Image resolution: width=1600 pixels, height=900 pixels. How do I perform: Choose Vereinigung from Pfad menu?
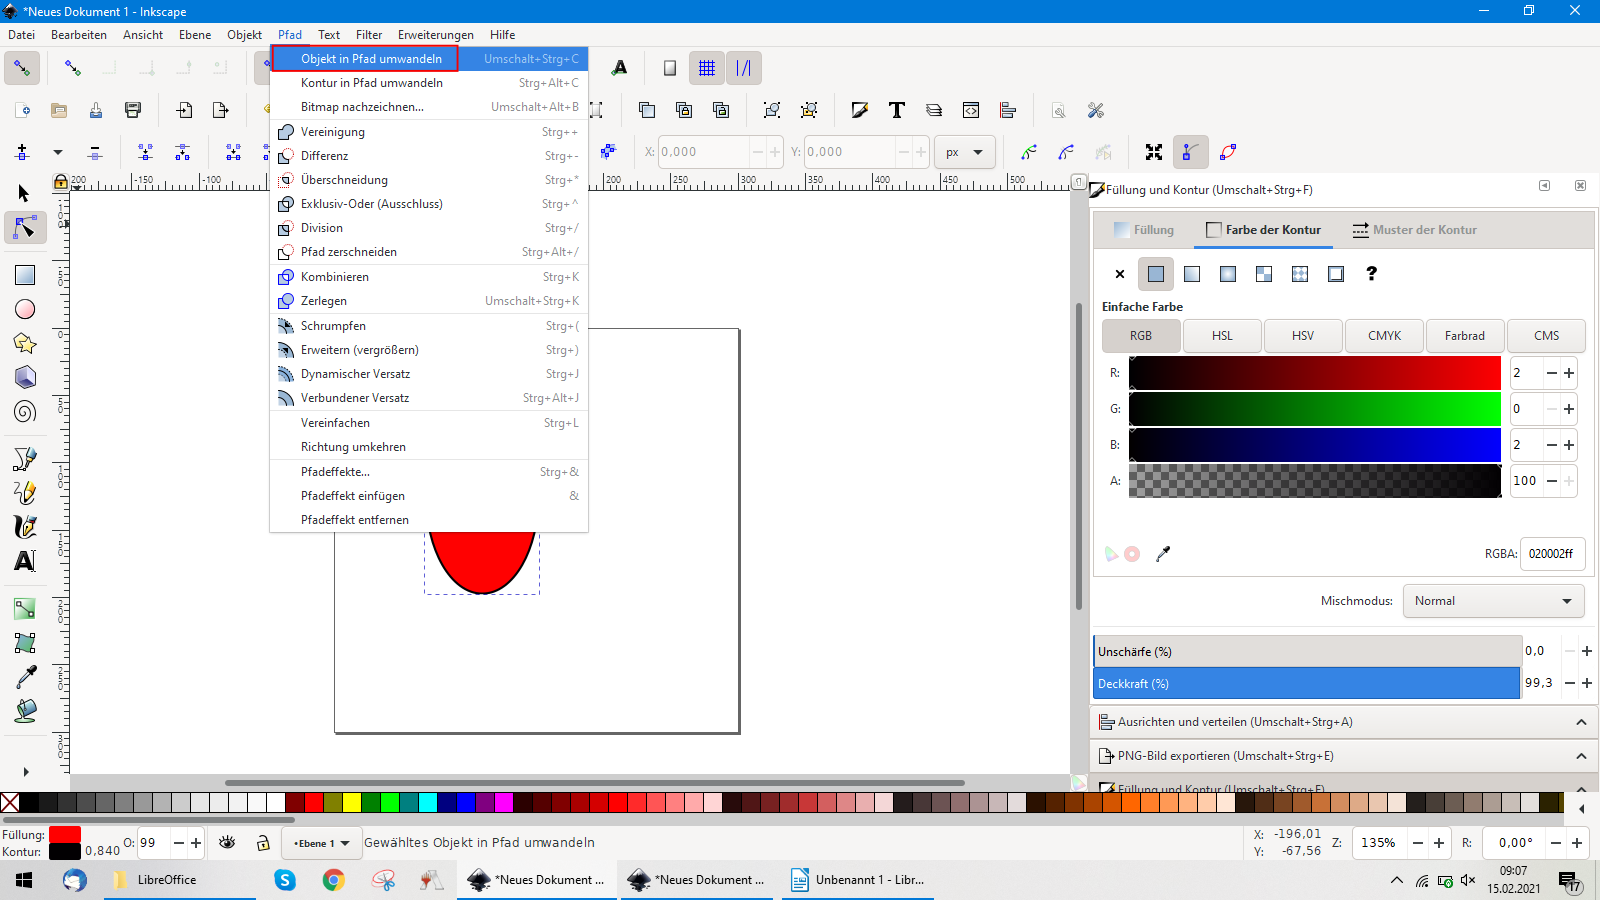coord(333,132)
